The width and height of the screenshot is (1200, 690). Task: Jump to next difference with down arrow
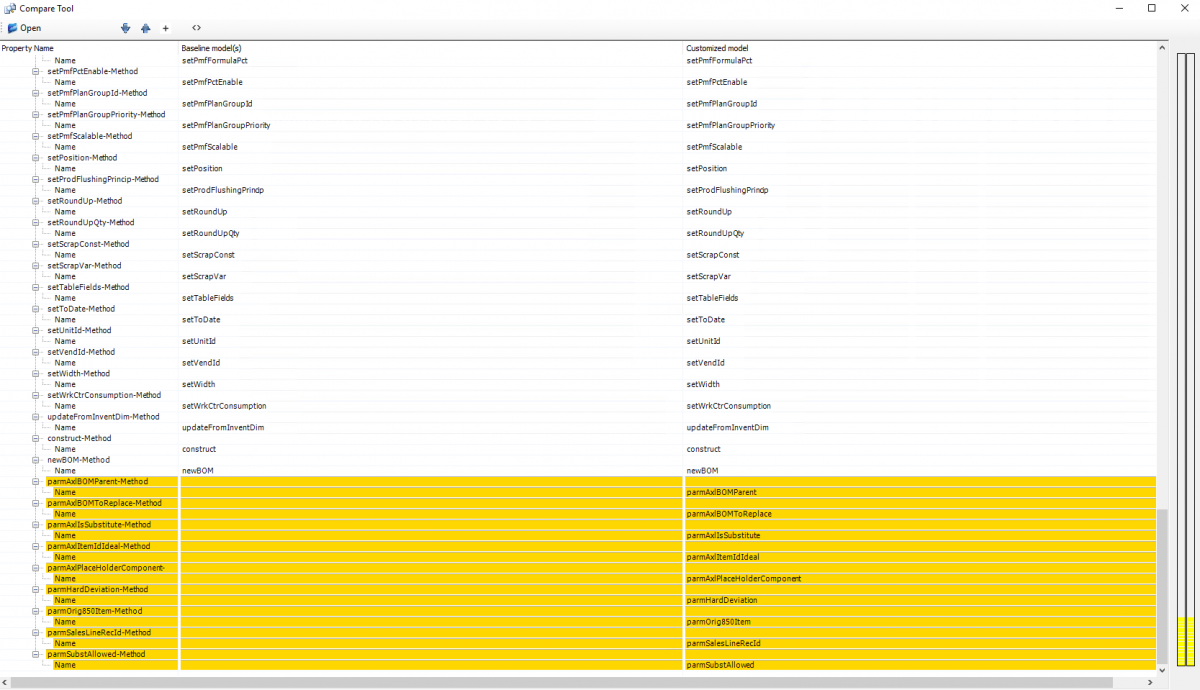125,28
